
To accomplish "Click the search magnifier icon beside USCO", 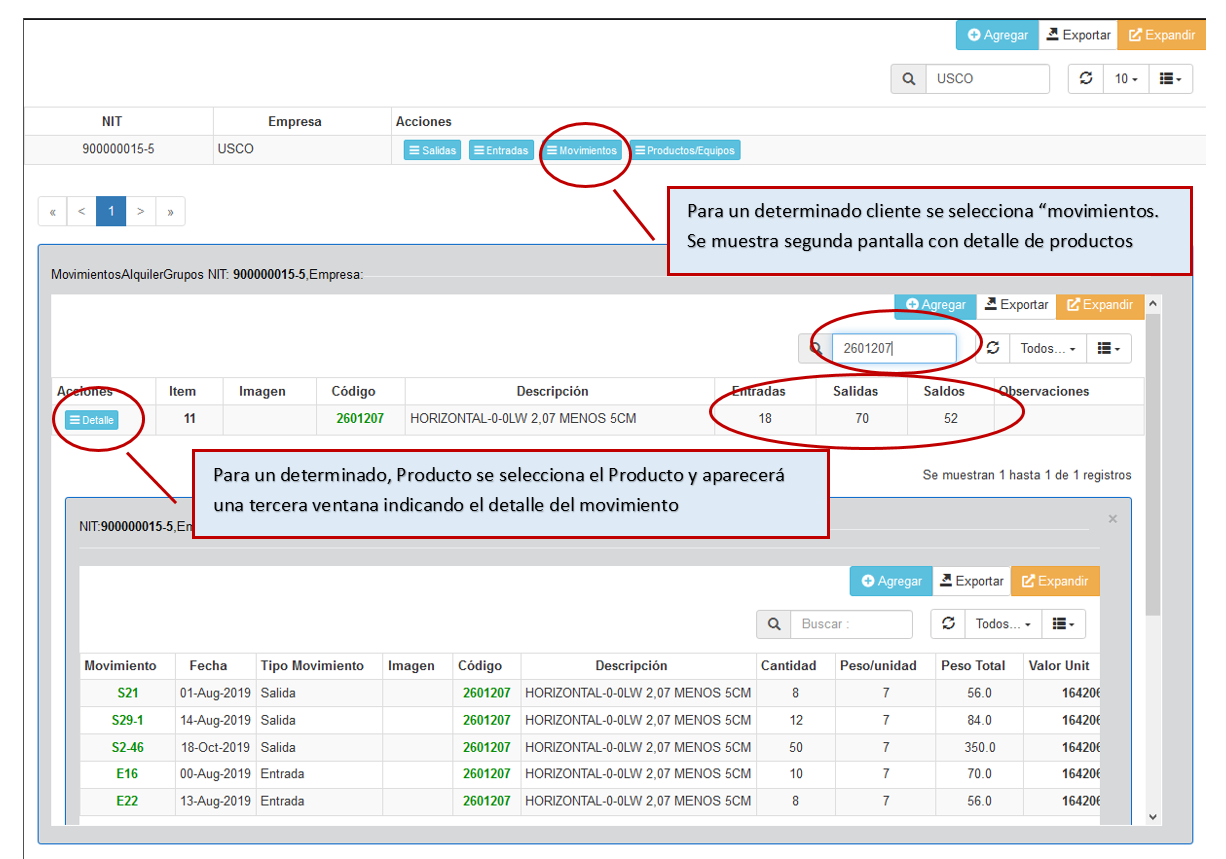I will tap(908, 79).
